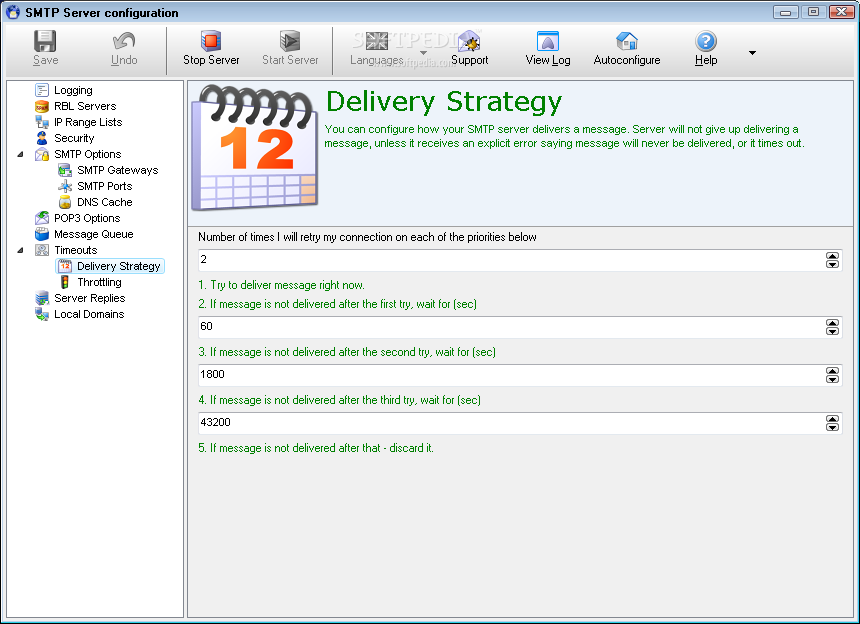Click the SMTP Ports icon

(65, 186)
